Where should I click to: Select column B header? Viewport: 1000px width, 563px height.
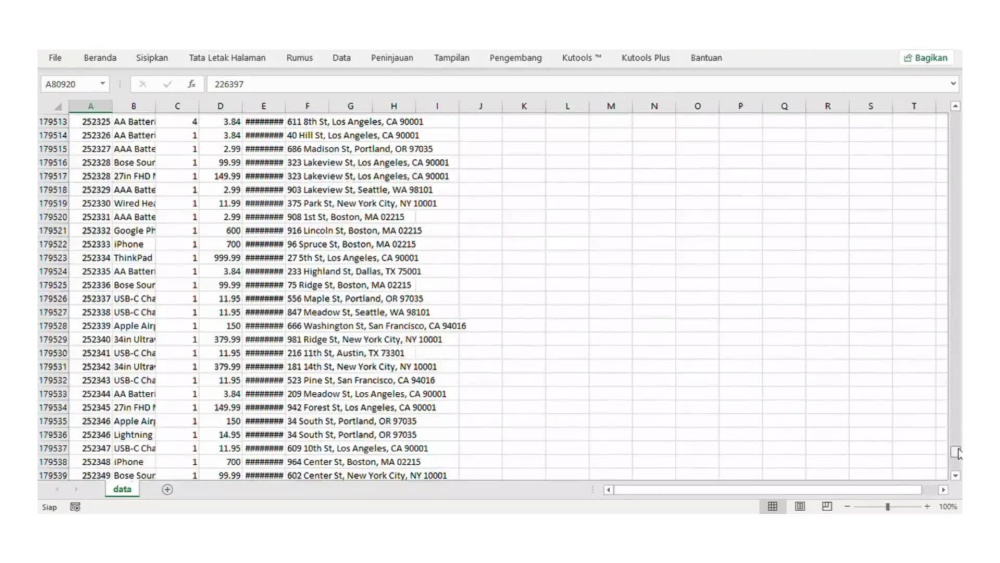[133, 106]
